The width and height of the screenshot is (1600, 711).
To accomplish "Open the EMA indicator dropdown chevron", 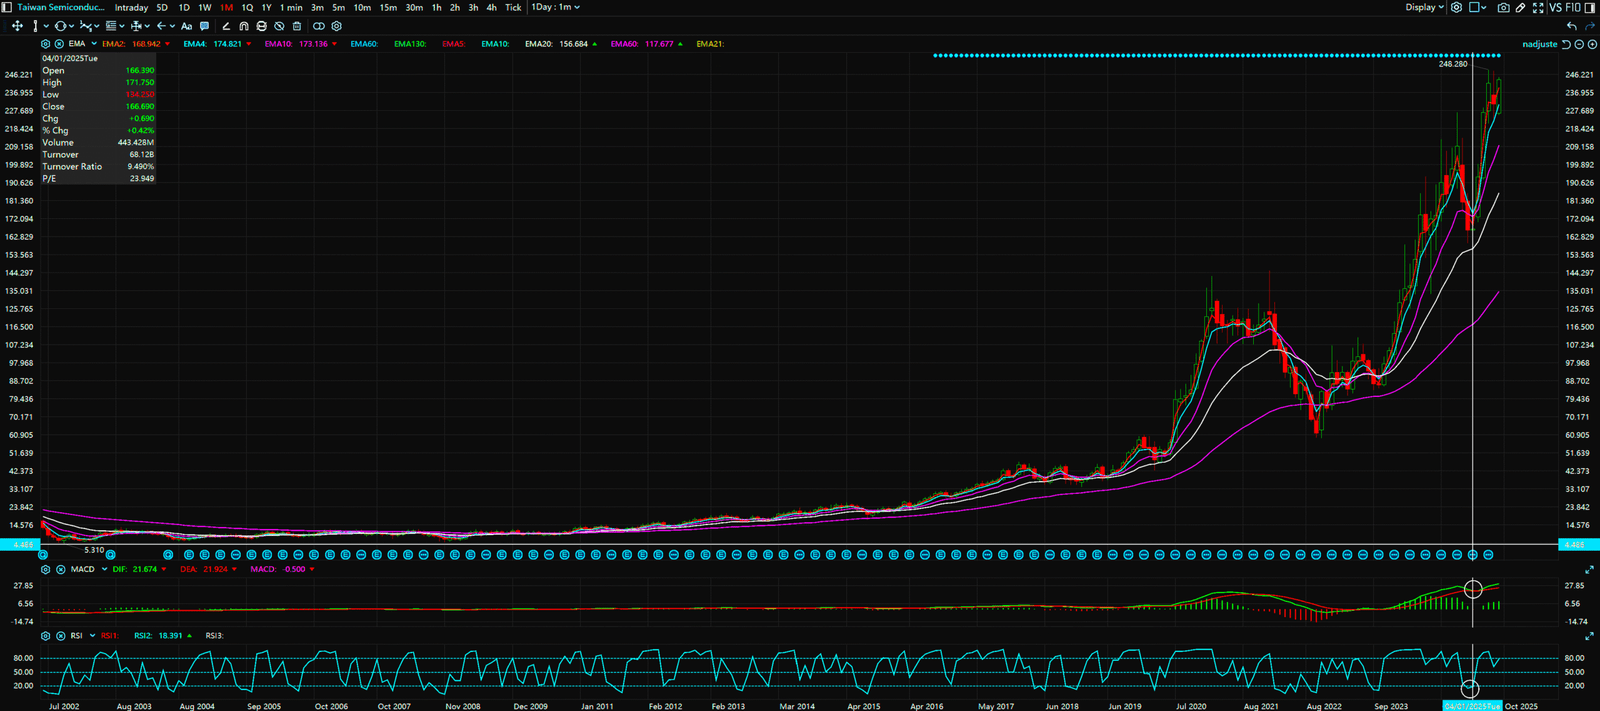I will [x=94, y=44].
